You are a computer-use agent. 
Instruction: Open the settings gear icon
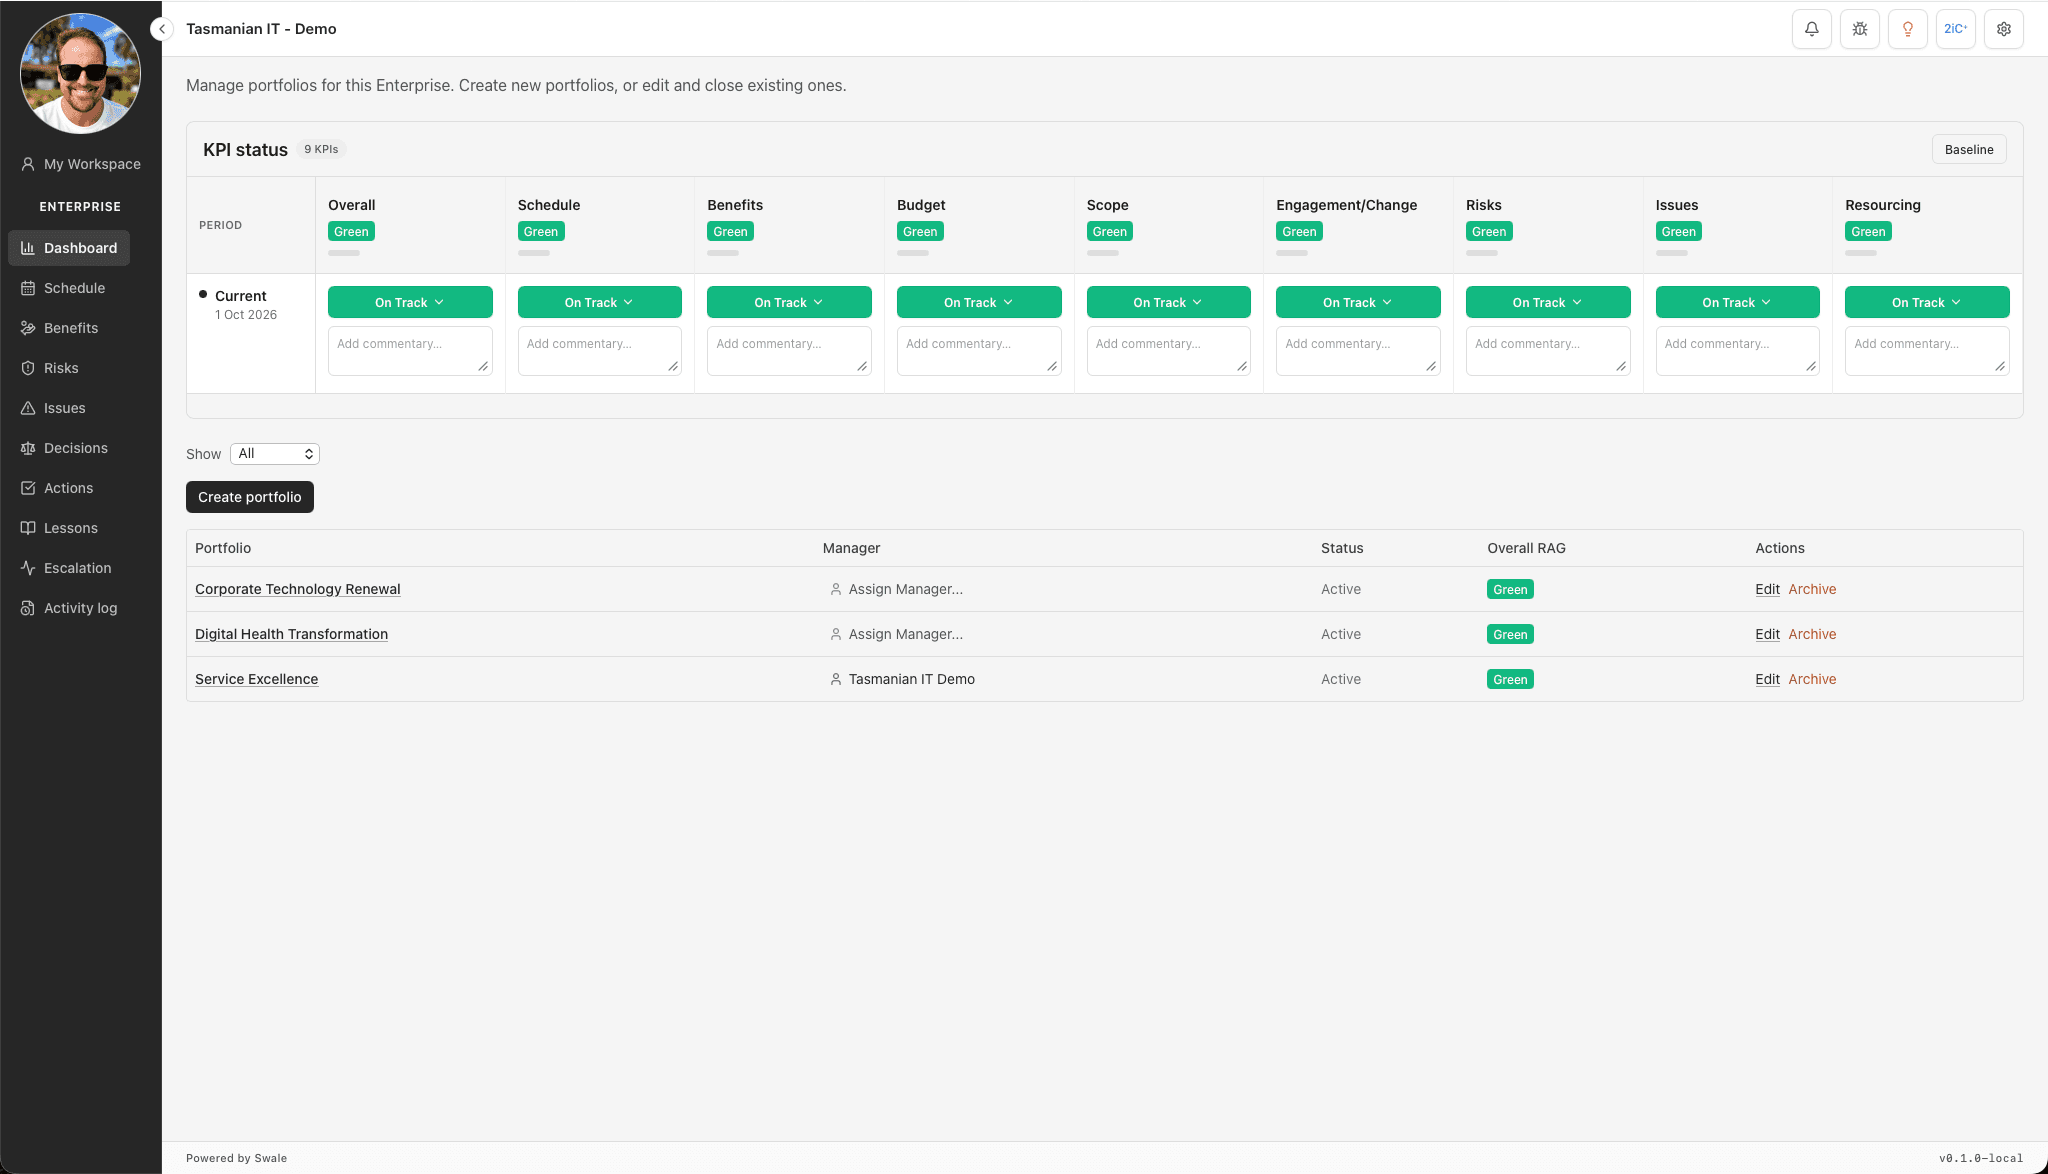tap(2003, 29)
